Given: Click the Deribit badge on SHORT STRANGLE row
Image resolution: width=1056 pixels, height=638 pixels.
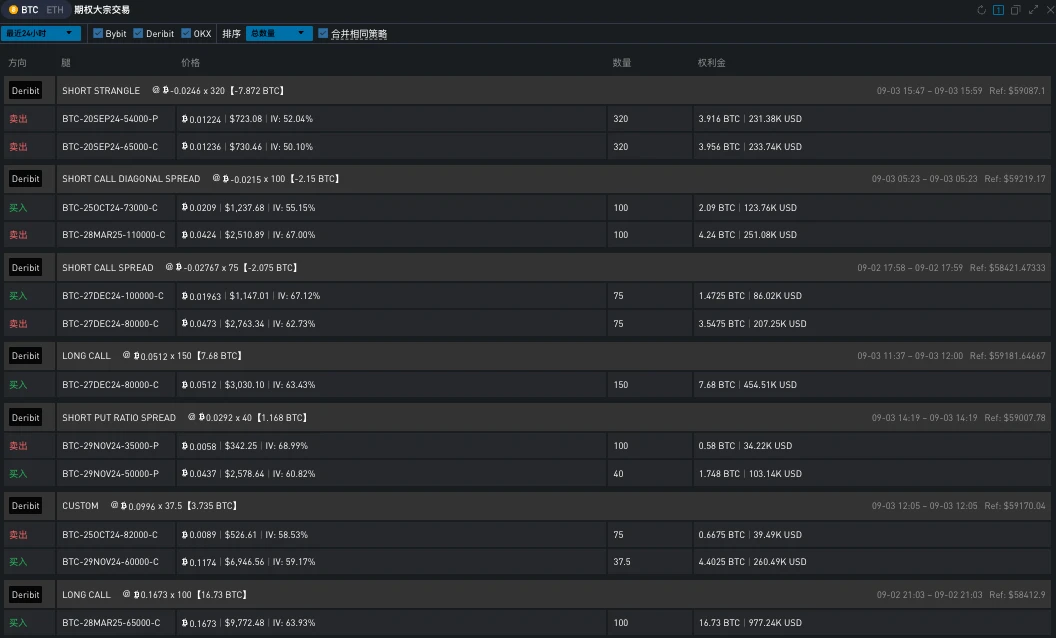Looking at the screenshot, I should 26,90.
